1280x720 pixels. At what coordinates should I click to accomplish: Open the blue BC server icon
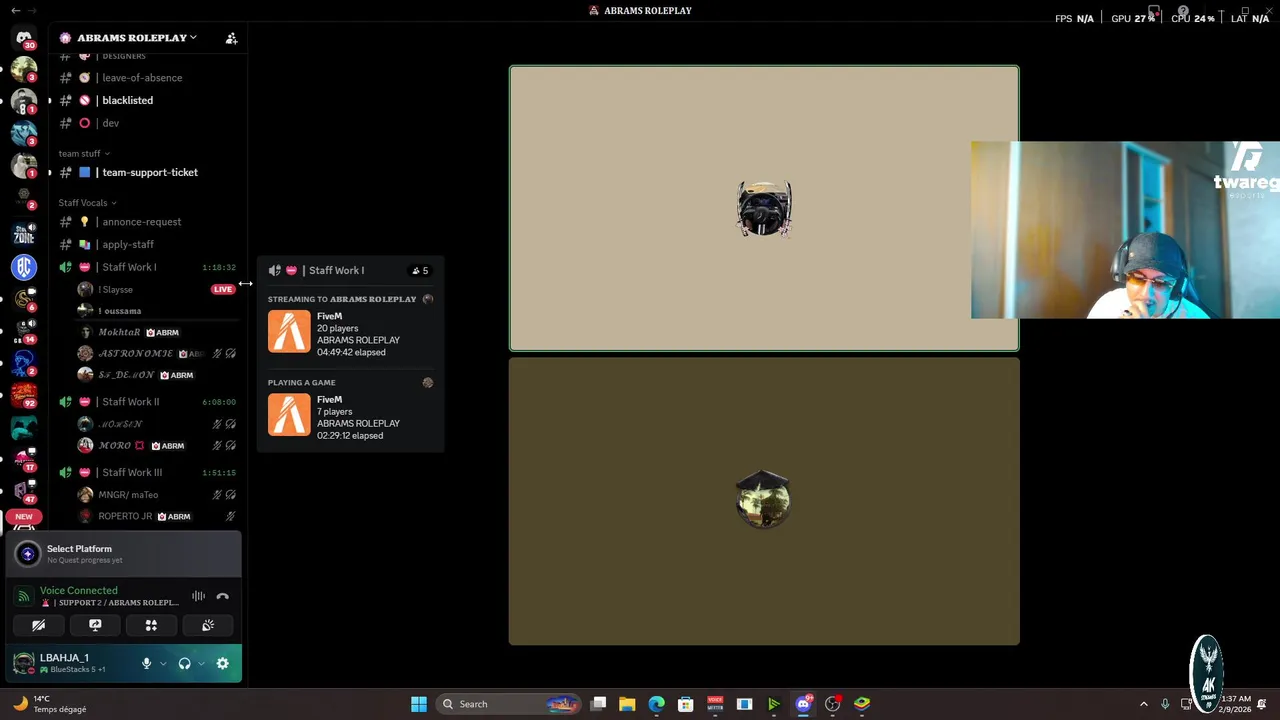click(x=24, y=267)
